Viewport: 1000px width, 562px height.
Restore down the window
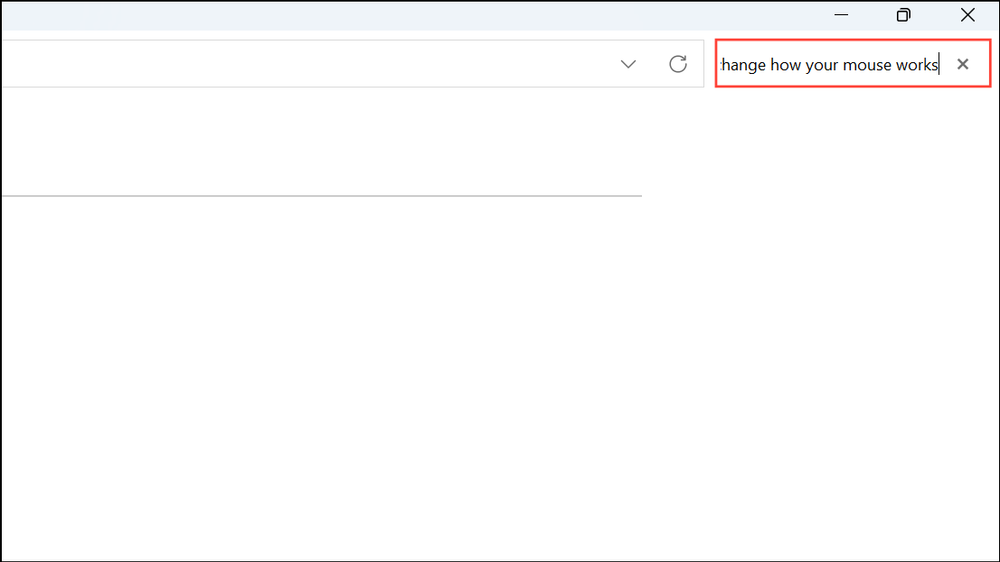[x=904, y=15]
